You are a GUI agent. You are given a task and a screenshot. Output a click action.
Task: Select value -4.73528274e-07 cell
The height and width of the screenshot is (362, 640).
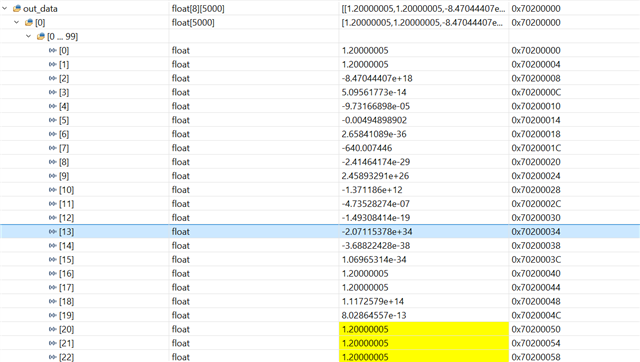click(376, 204)
